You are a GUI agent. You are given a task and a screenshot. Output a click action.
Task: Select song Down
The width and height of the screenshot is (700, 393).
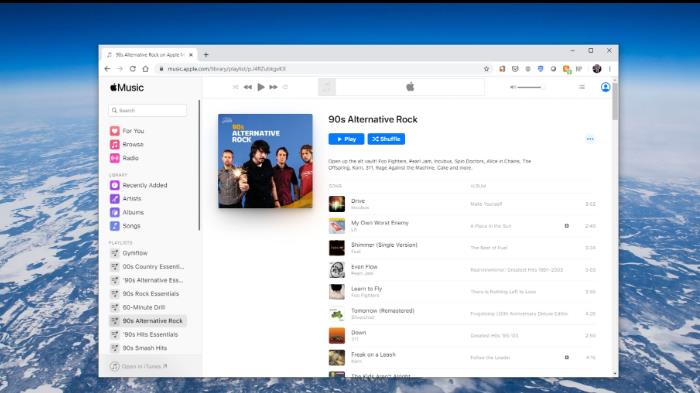tap(358, 332)
